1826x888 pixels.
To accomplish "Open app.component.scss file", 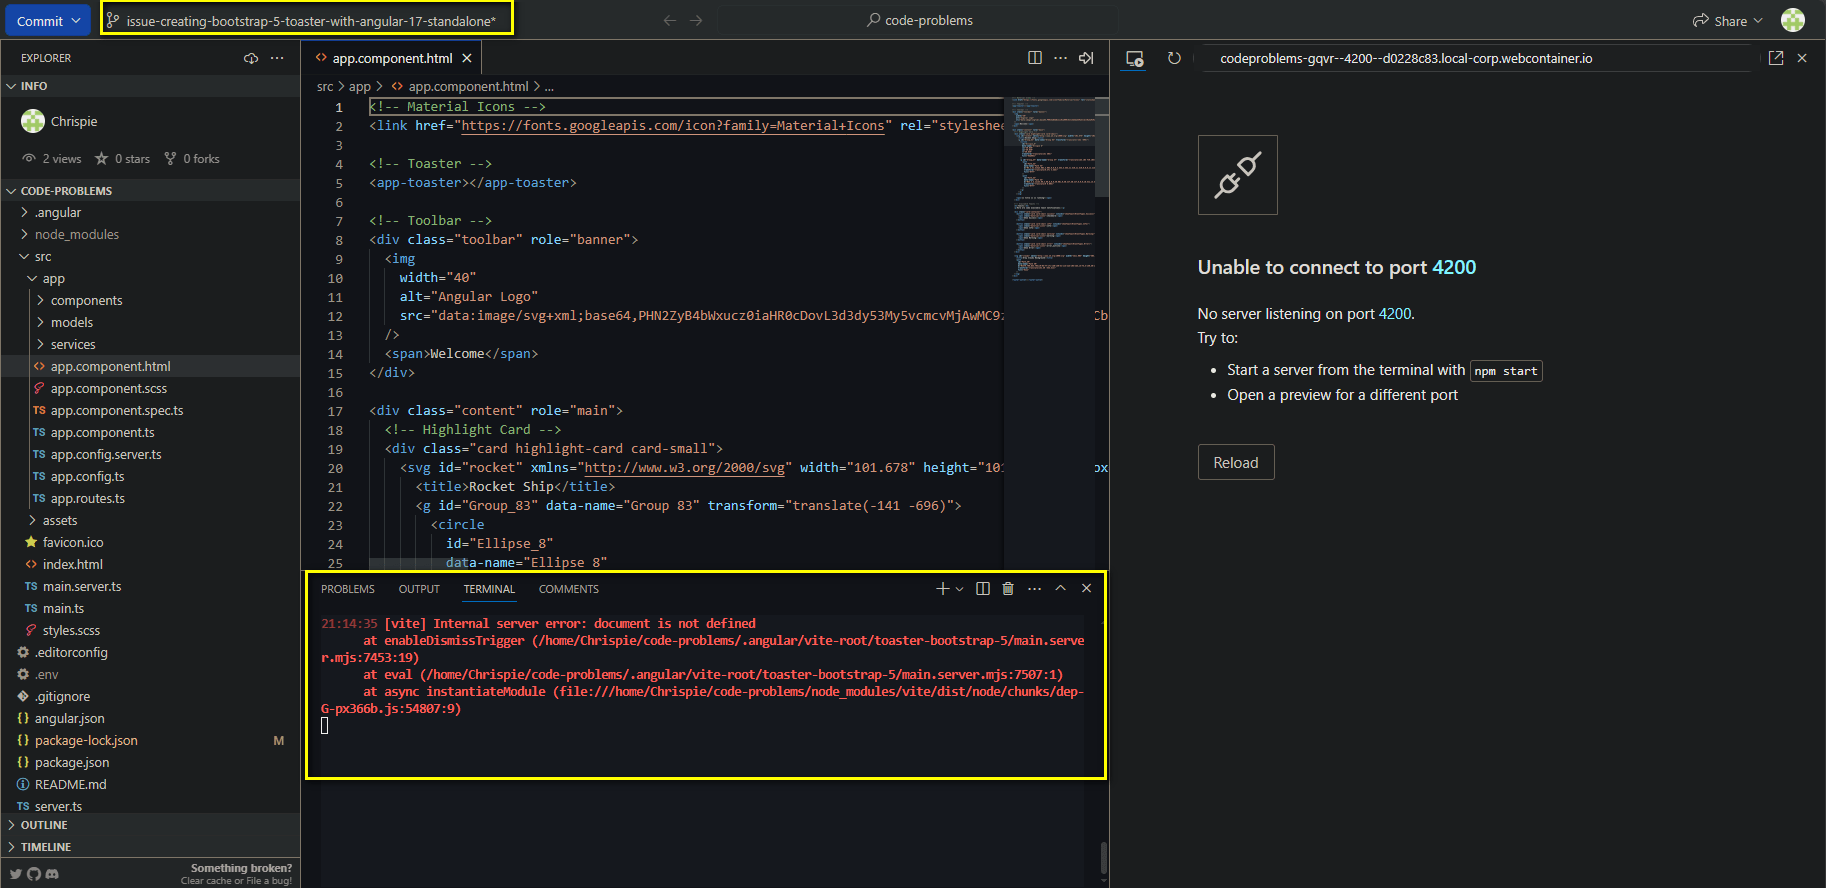I will (x=150, y=388).
